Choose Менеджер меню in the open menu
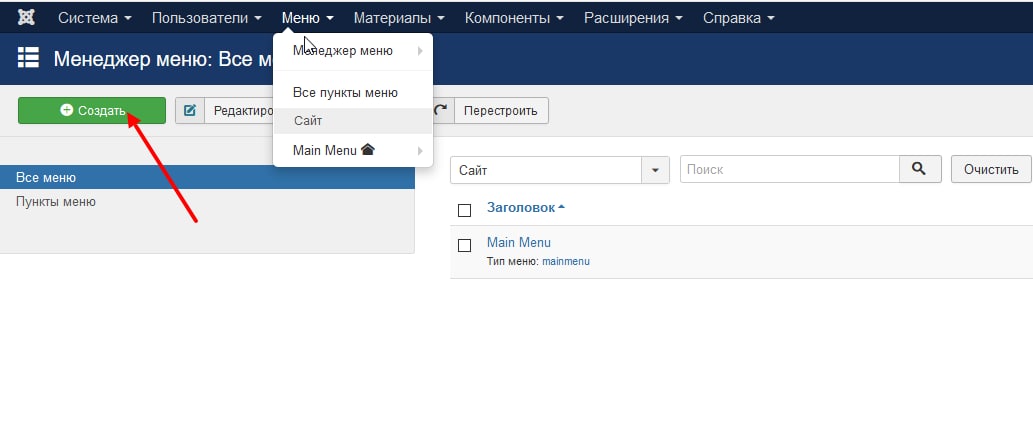This screenshot has height=432, width=1033. [x=342, y=50]
